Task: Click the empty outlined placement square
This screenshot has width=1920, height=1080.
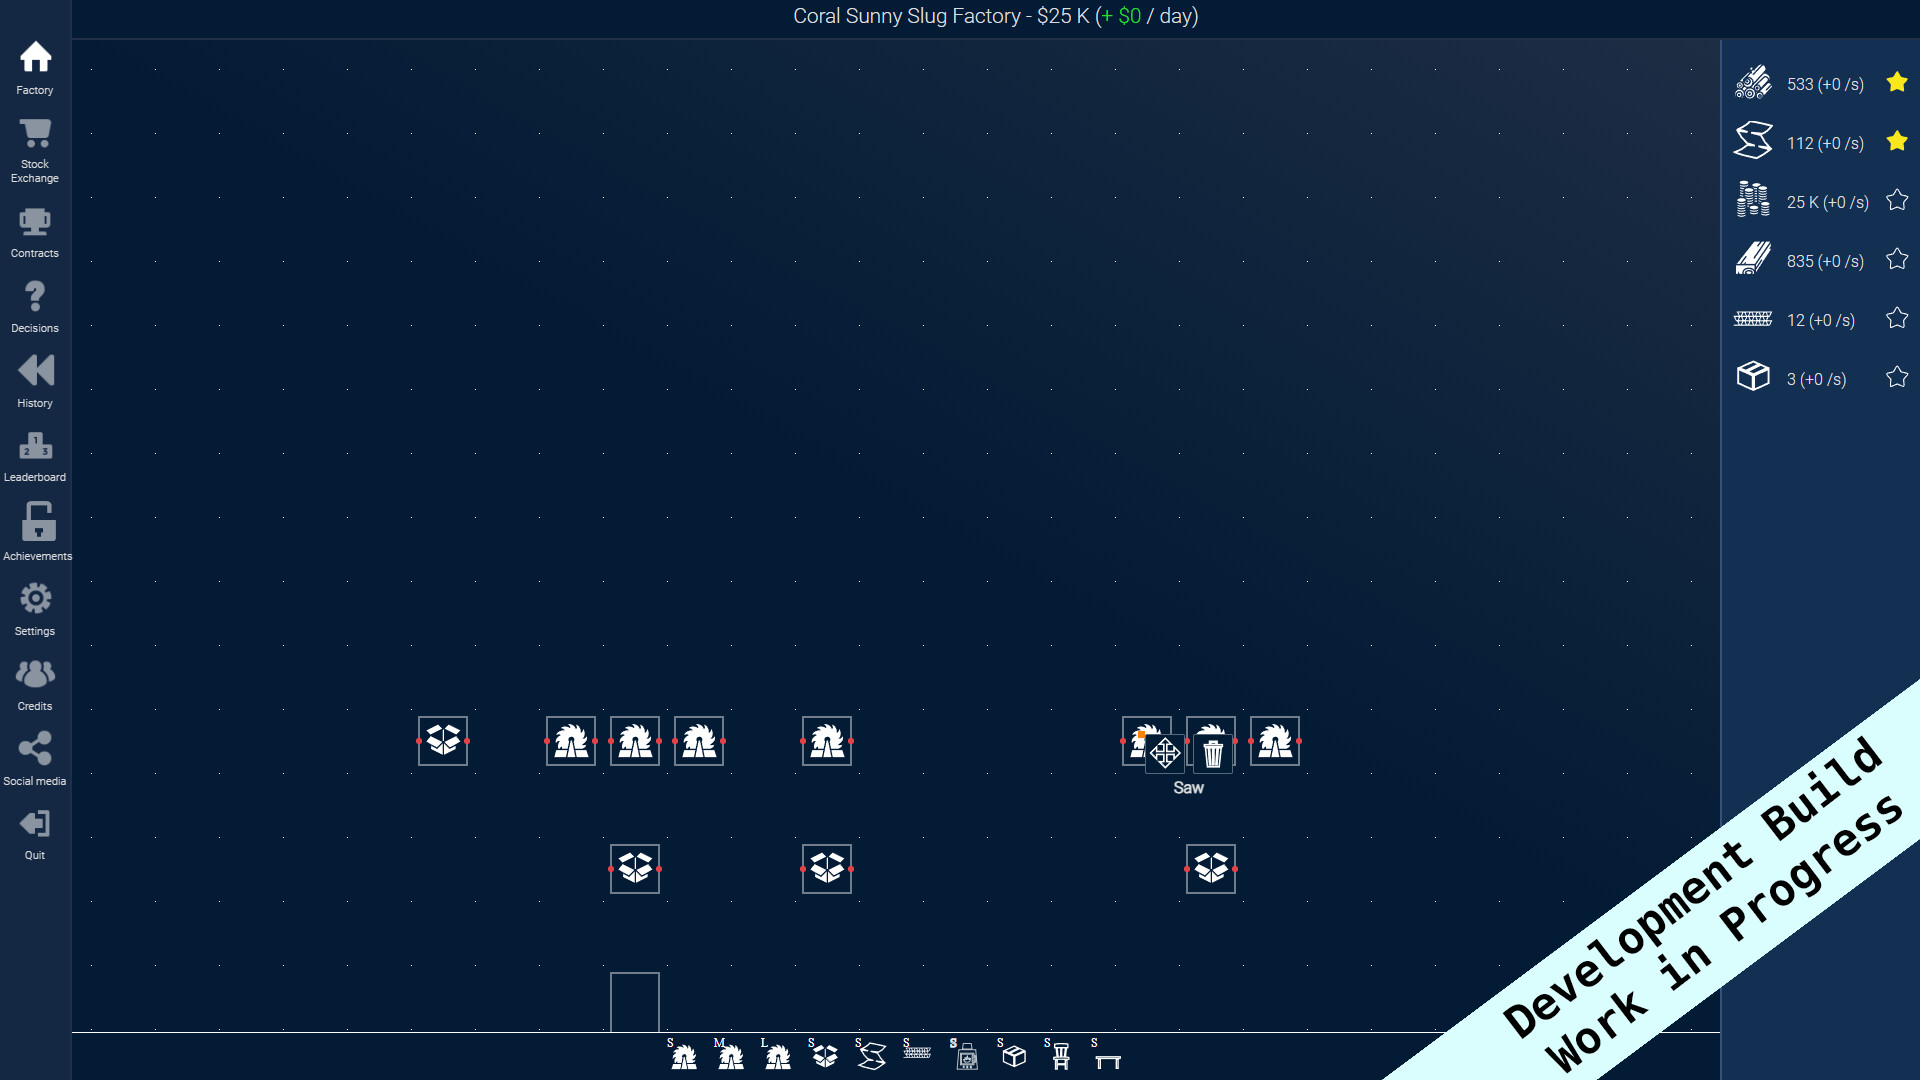Action: click(x=635, y=1001)
